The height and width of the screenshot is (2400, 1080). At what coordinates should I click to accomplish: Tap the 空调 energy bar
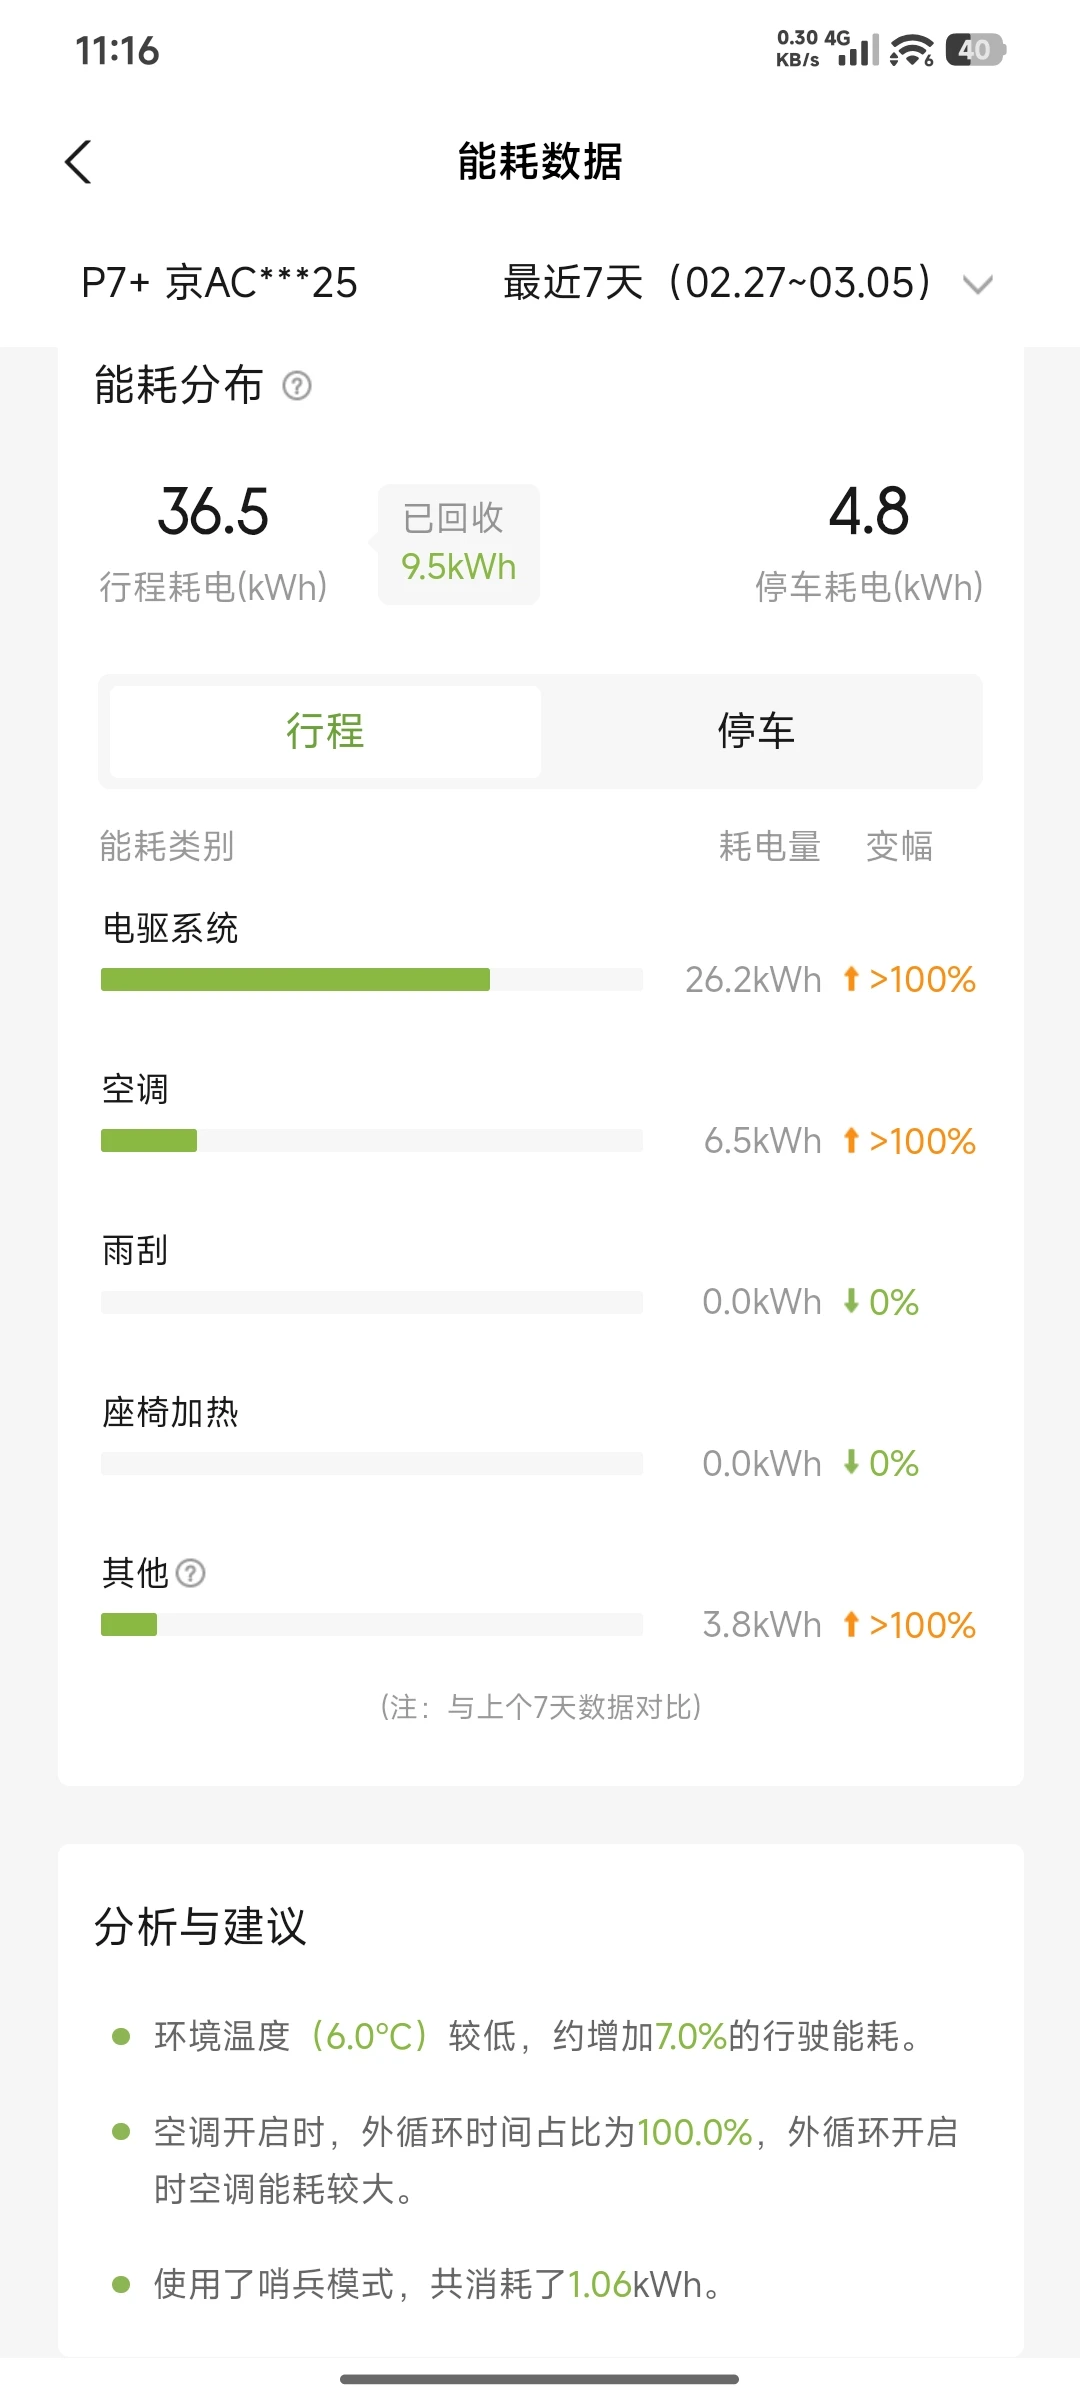click(149, 1141)
